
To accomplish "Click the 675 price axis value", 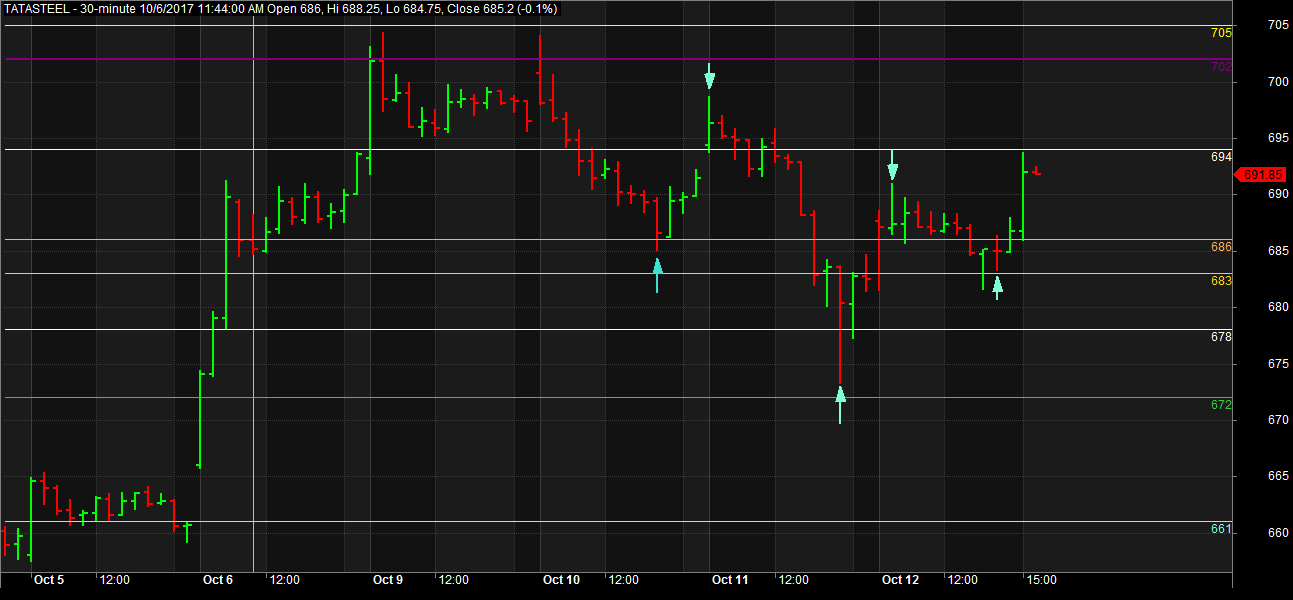I will (x=1278, y=364).
